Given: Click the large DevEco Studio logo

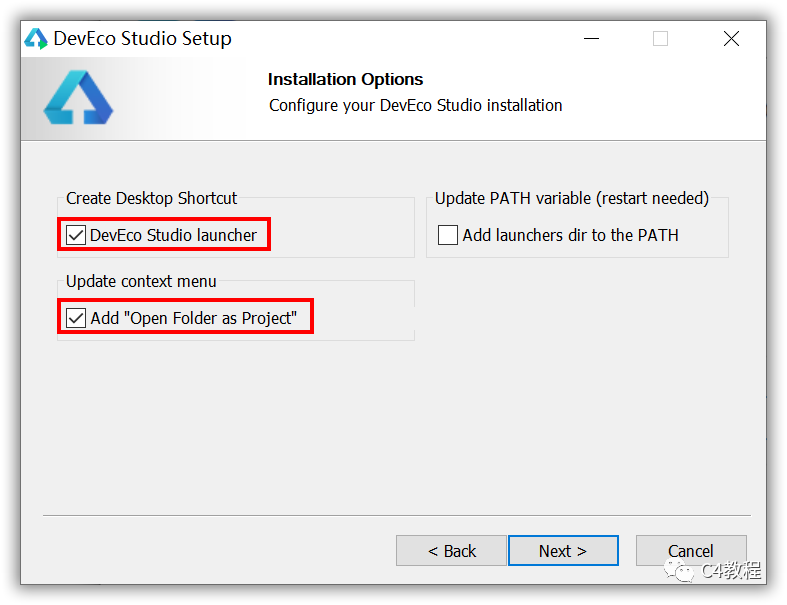Looking at the screenshot, I should [x=78, y=97].
